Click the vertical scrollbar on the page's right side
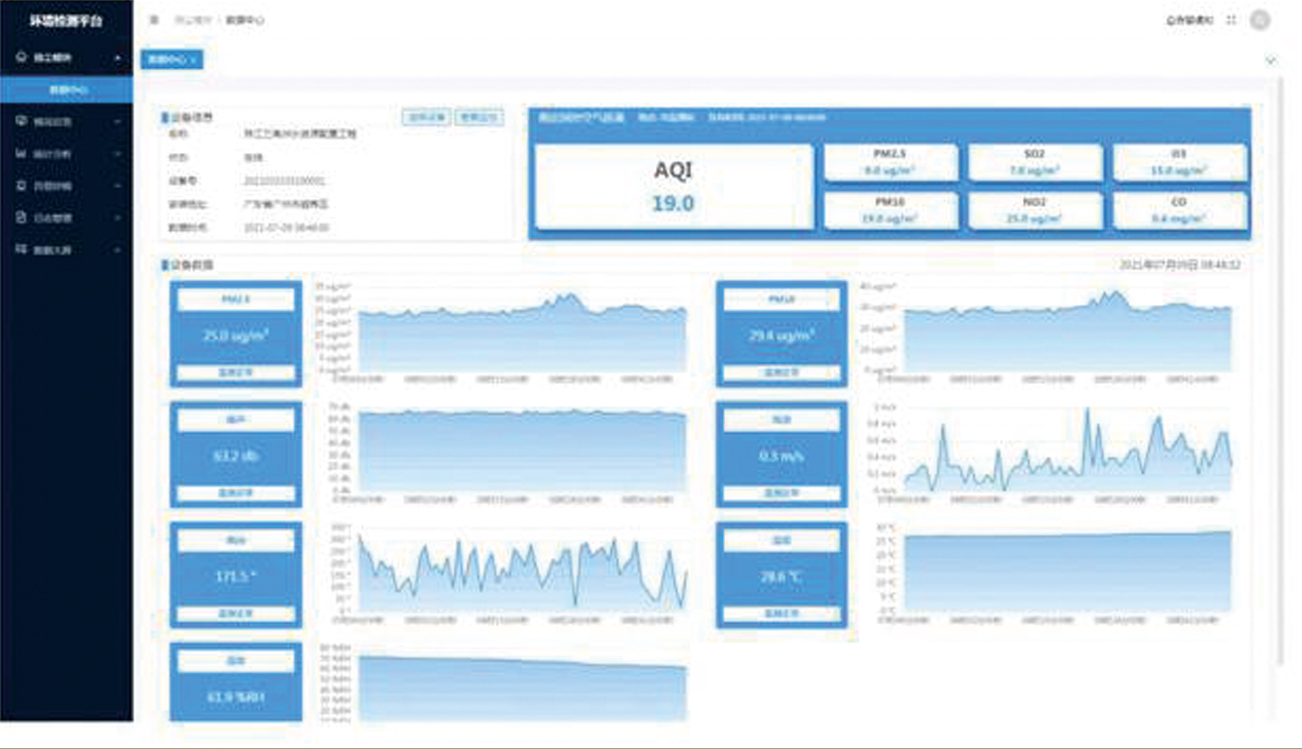This screenshot has height=749, width=1302. pos(1282,380)
